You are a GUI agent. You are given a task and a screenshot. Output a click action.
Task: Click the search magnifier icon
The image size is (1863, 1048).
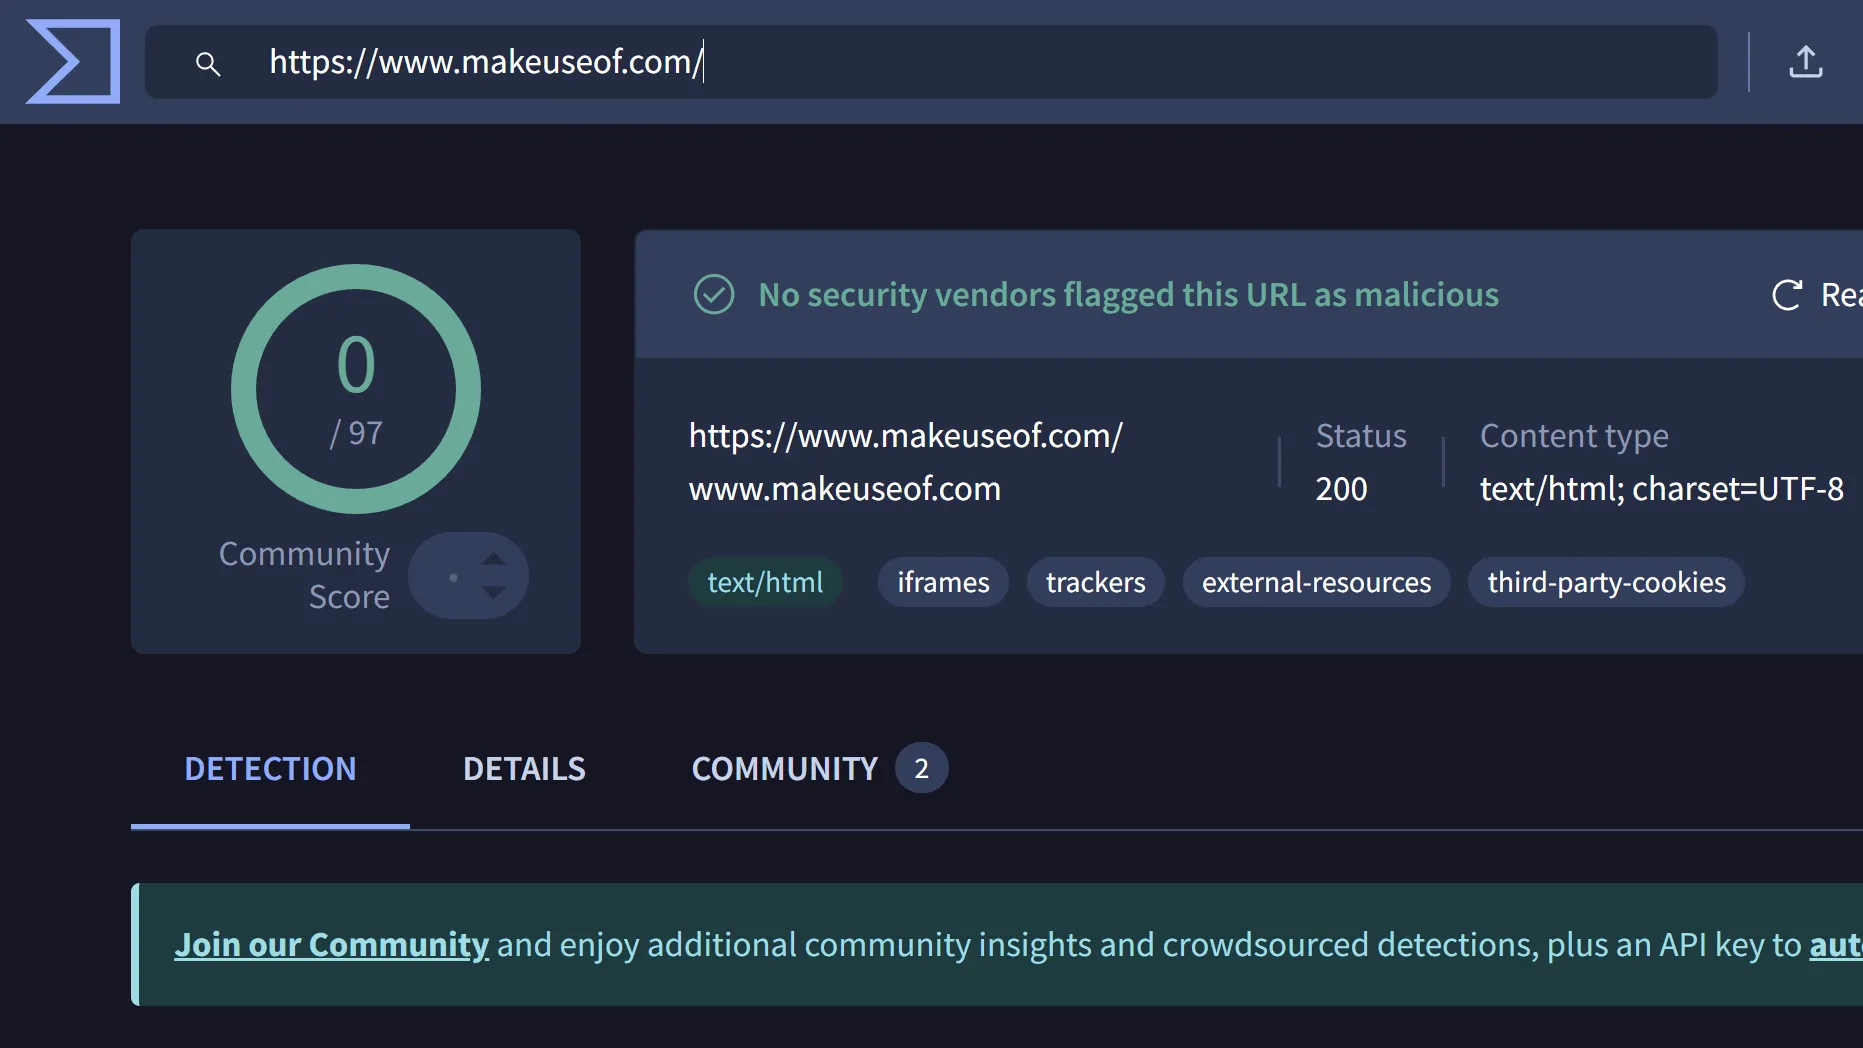click(208, 63)
